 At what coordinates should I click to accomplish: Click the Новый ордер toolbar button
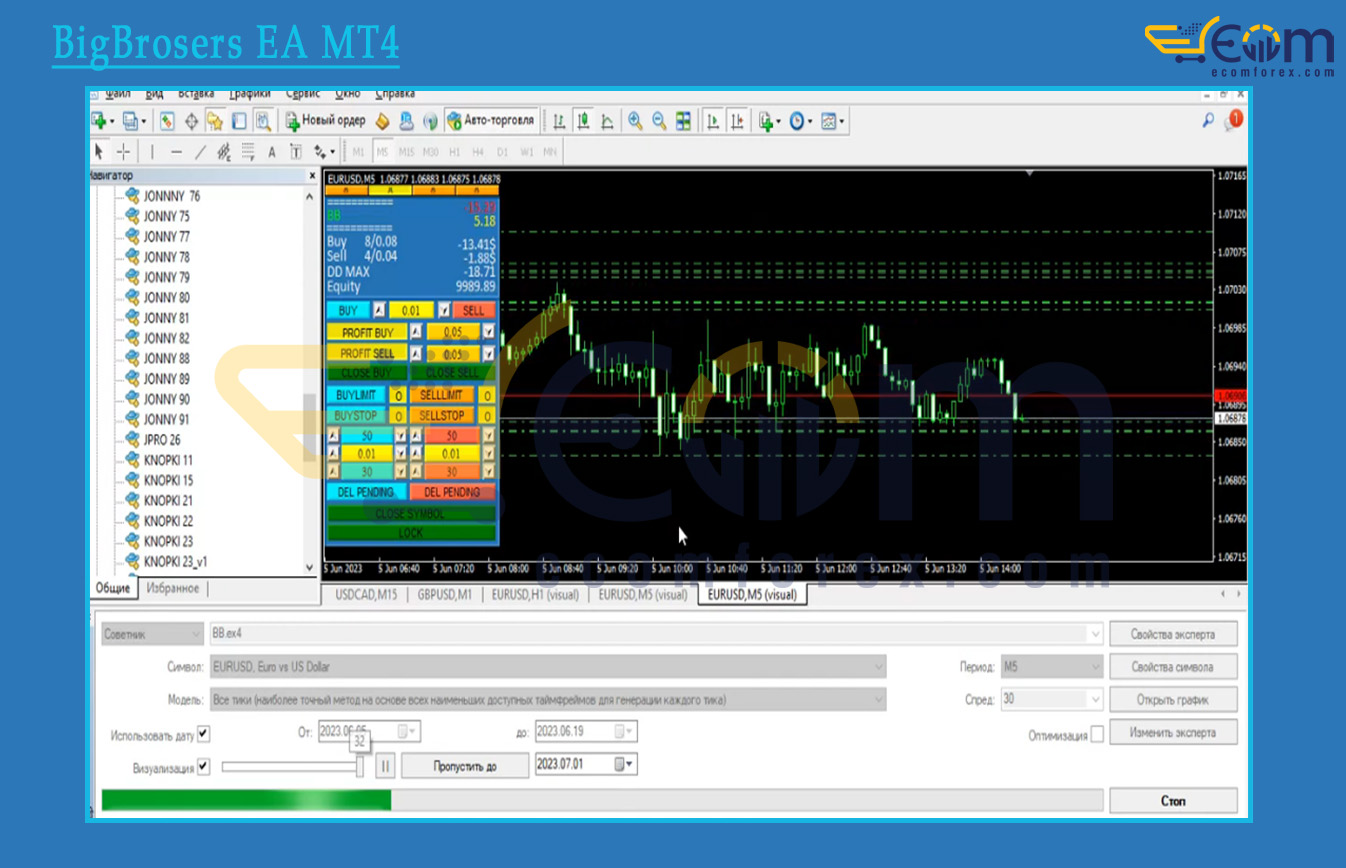[x=326, y=121]
